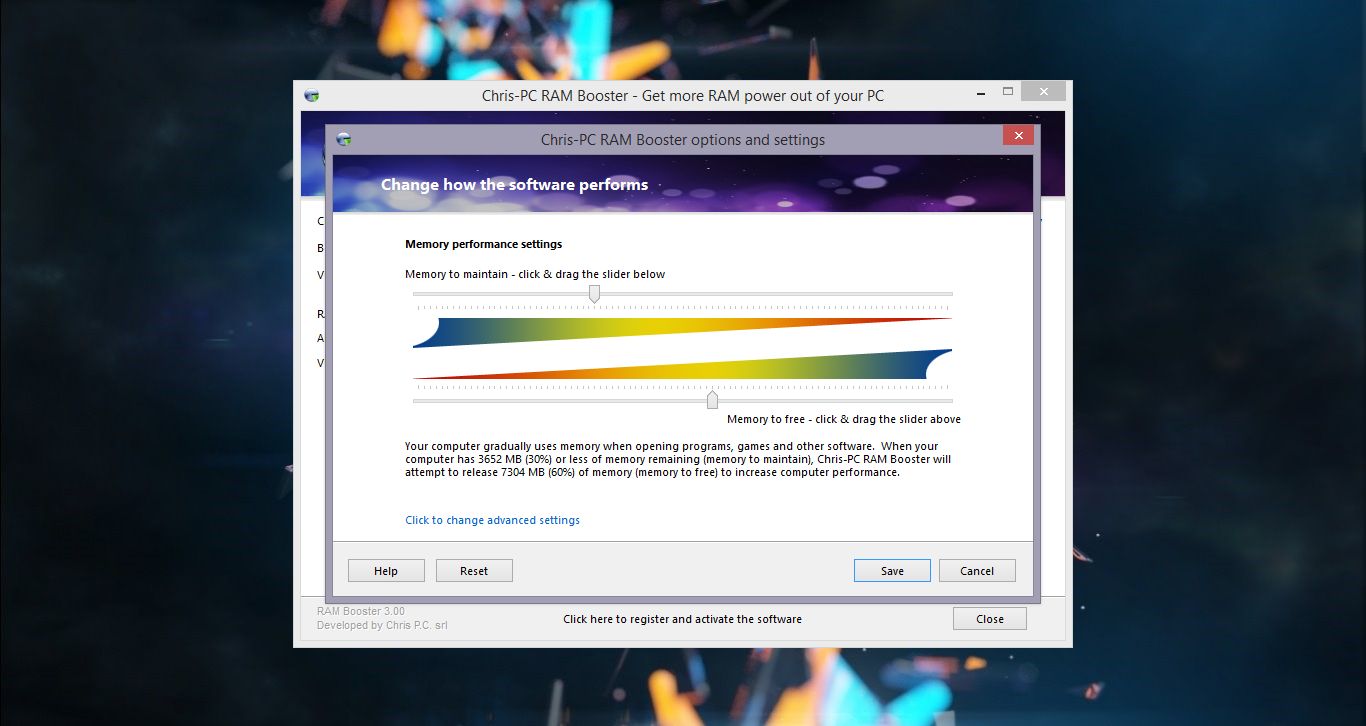
Task: Click the options dialog title bar icon
Action: (x=344, y=139)
